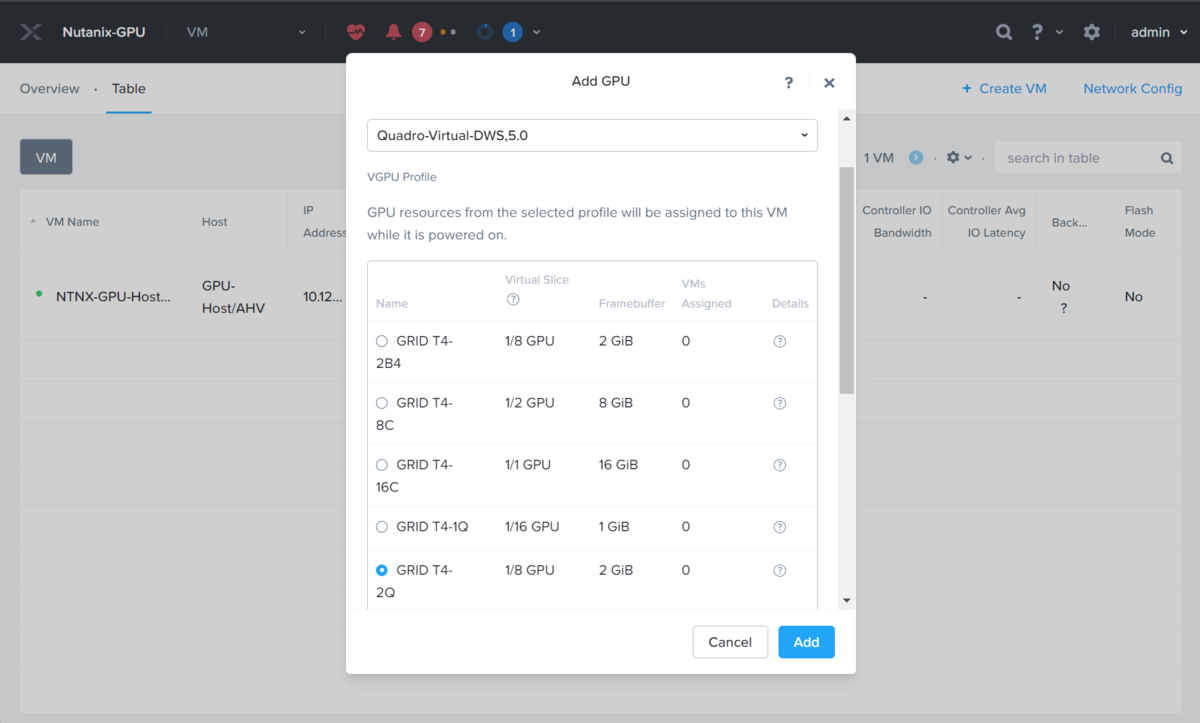The height and width of the screenshot is (723, 1200).
Task: Click the Add GPU dialog help icon
Action: tap(789, 82)
